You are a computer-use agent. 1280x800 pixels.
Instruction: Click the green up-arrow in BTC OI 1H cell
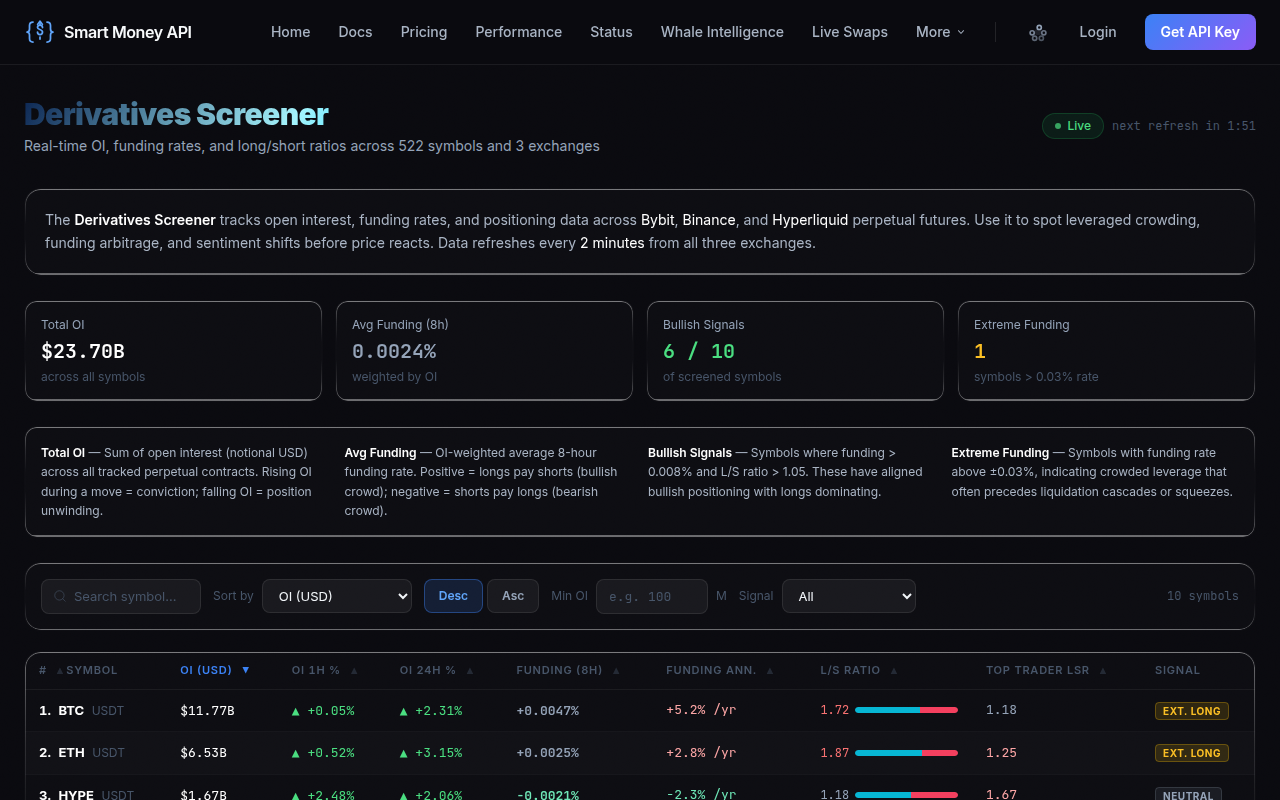(296, 711)
